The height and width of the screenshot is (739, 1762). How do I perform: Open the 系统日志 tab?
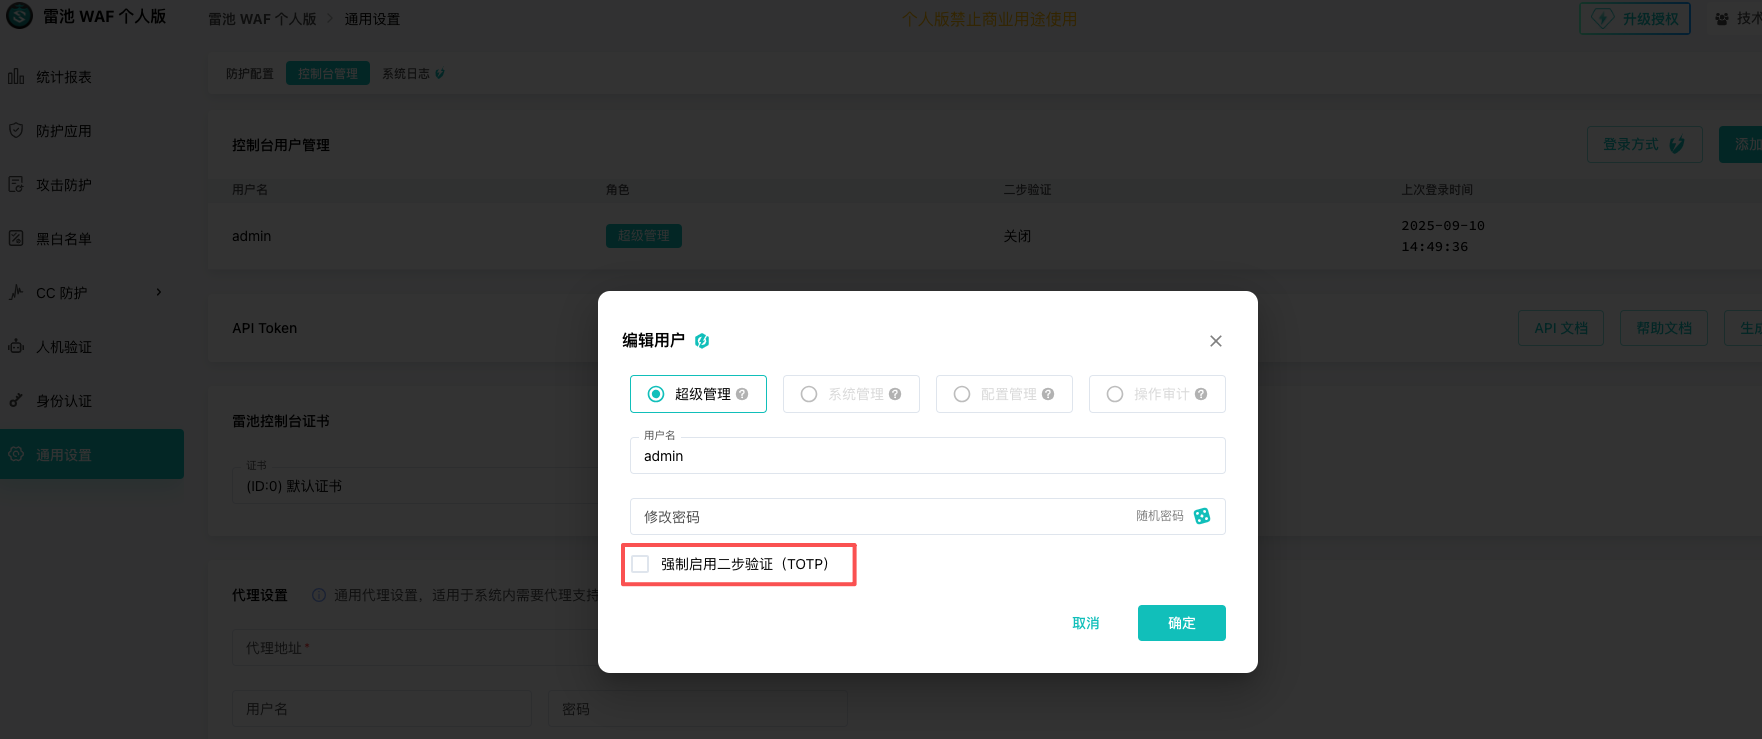tap(406, 74)
